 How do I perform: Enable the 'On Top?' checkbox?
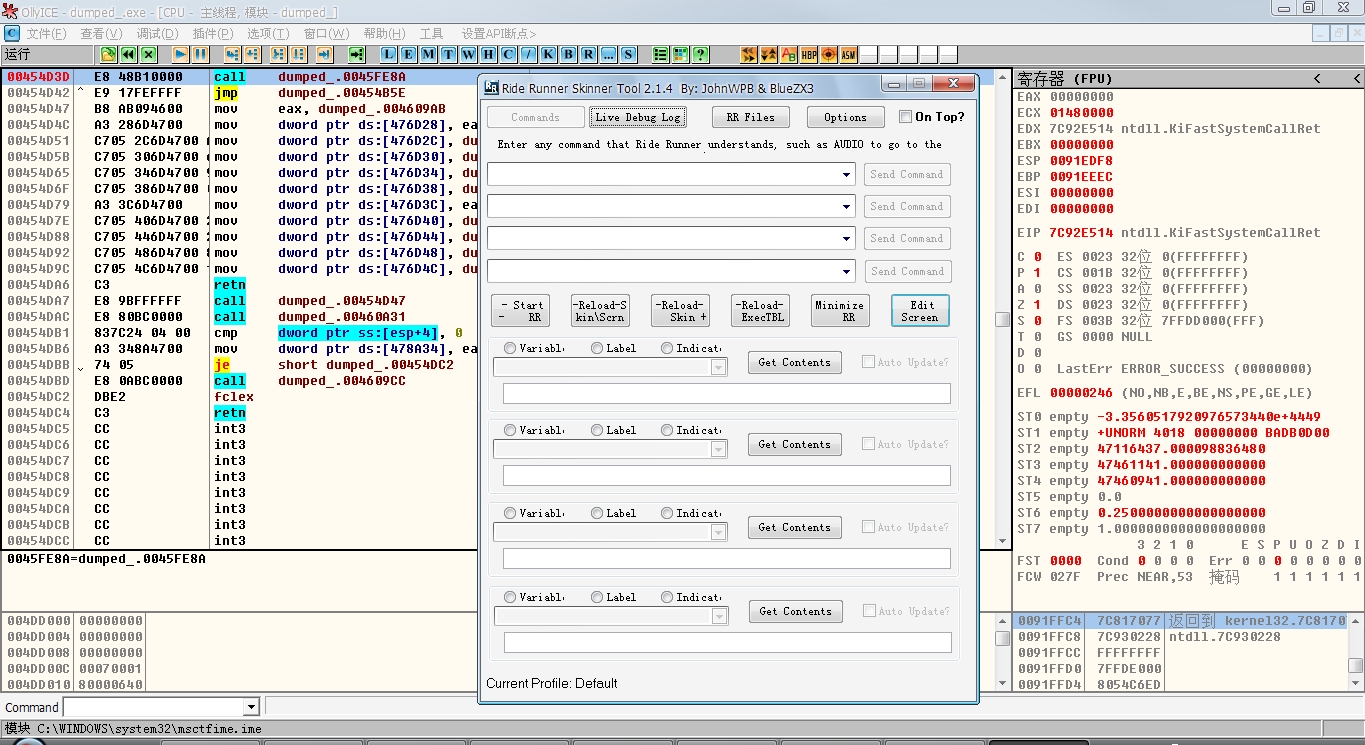[x=905, y=117]
